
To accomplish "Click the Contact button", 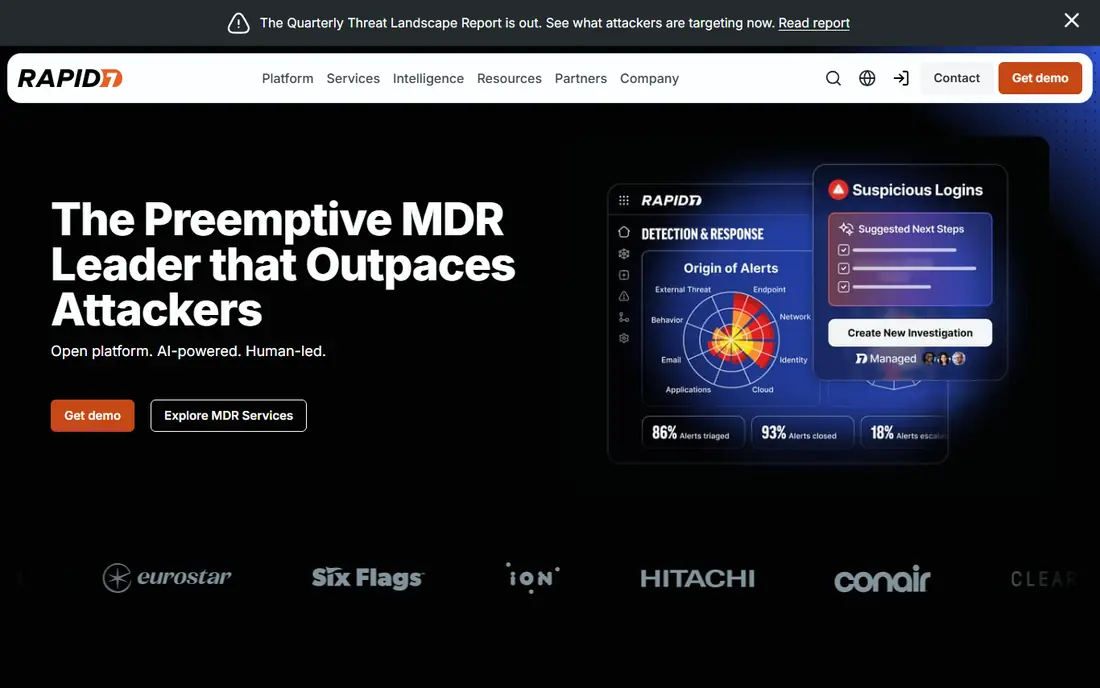I will tap(956, 78).
